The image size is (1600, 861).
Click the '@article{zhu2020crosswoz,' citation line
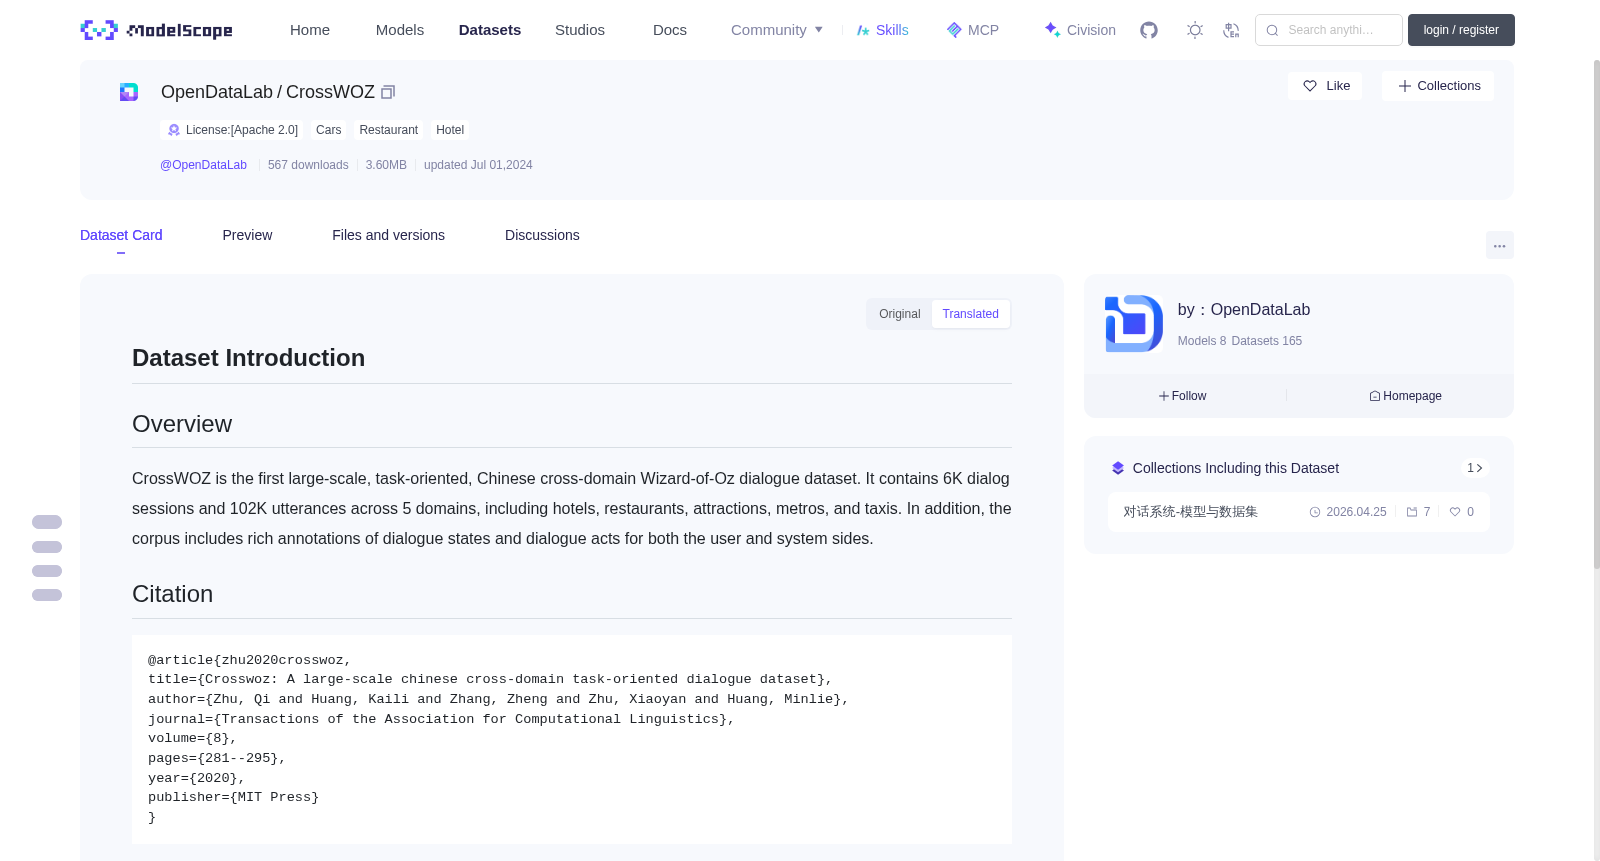(250, 660)
